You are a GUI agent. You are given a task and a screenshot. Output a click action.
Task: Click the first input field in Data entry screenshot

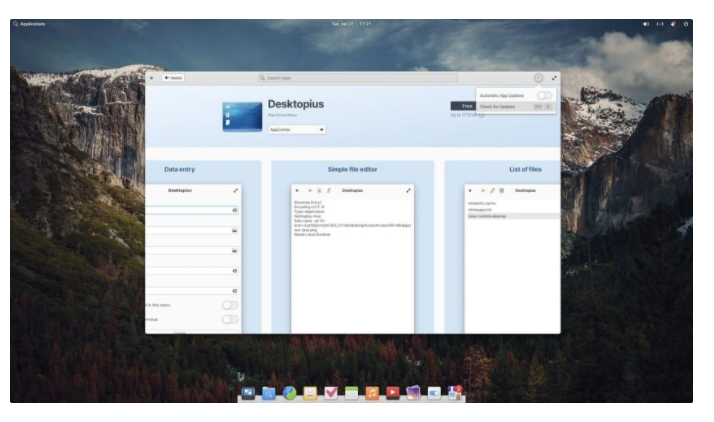point(192,210)
